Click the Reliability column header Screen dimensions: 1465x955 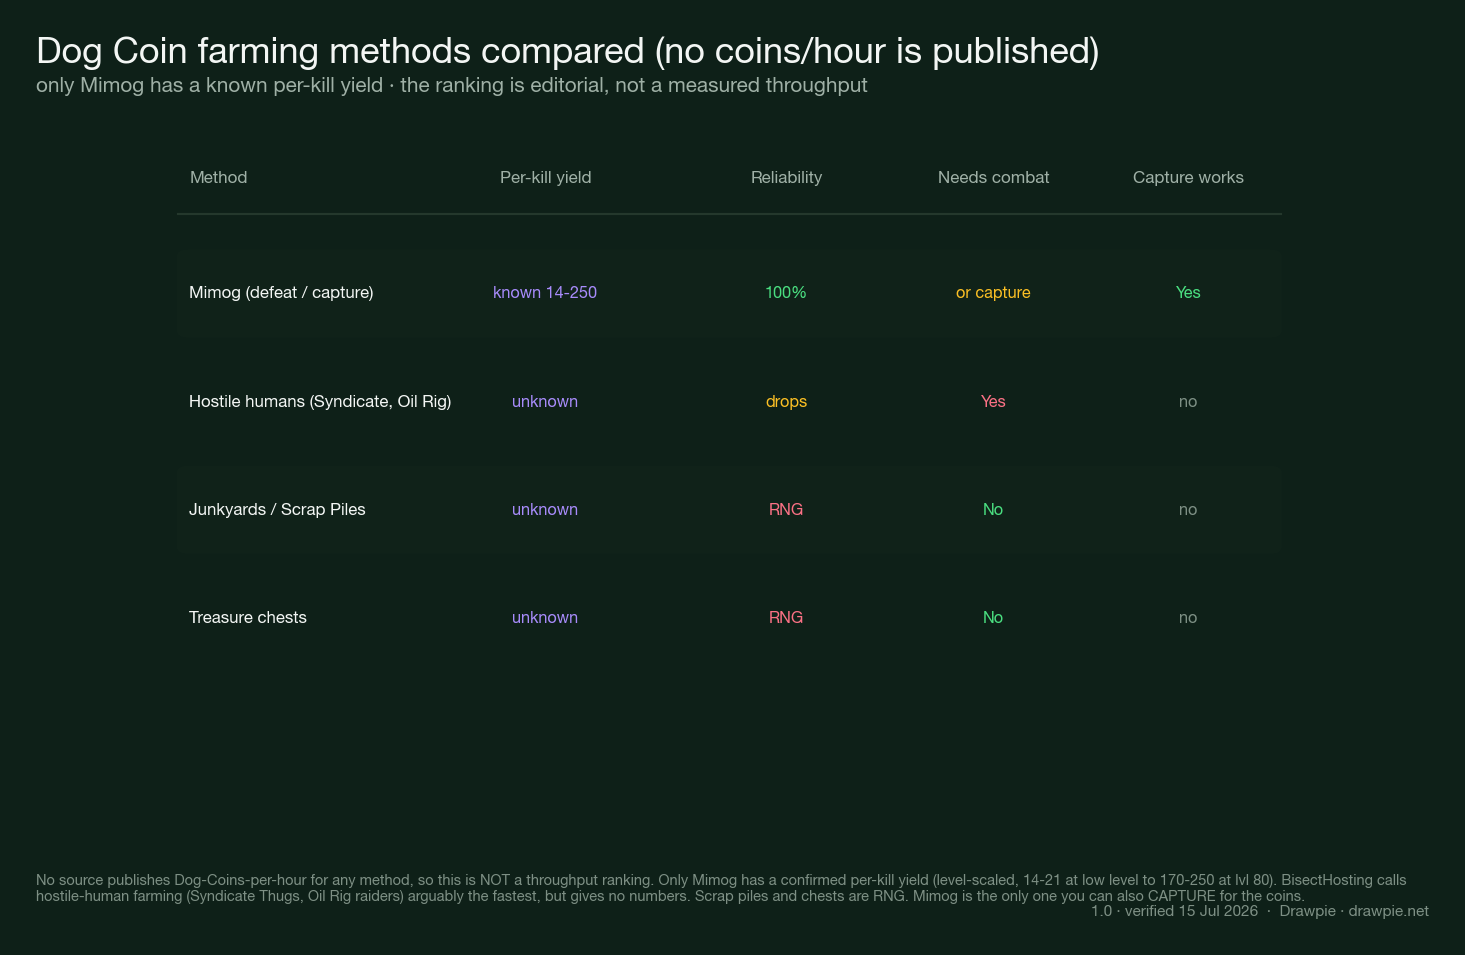786,177
